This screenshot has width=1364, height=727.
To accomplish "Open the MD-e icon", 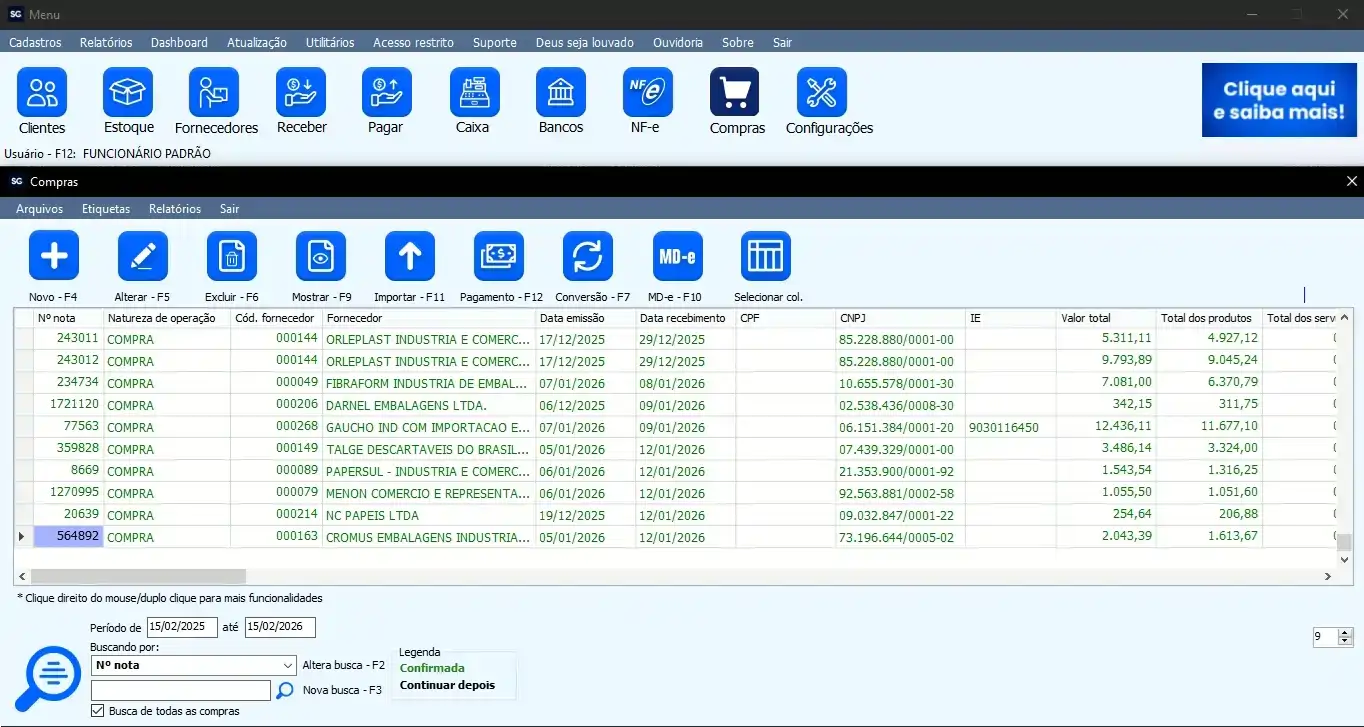I will click(x=677, y=257).
